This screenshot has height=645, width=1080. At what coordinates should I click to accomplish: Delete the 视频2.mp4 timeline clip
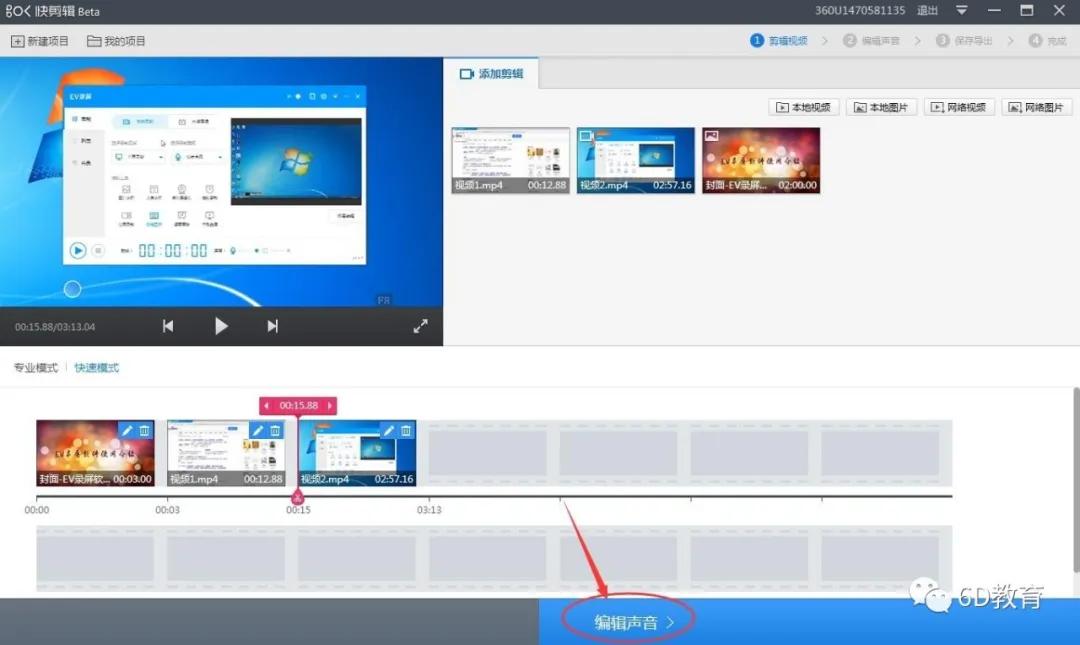406,431
